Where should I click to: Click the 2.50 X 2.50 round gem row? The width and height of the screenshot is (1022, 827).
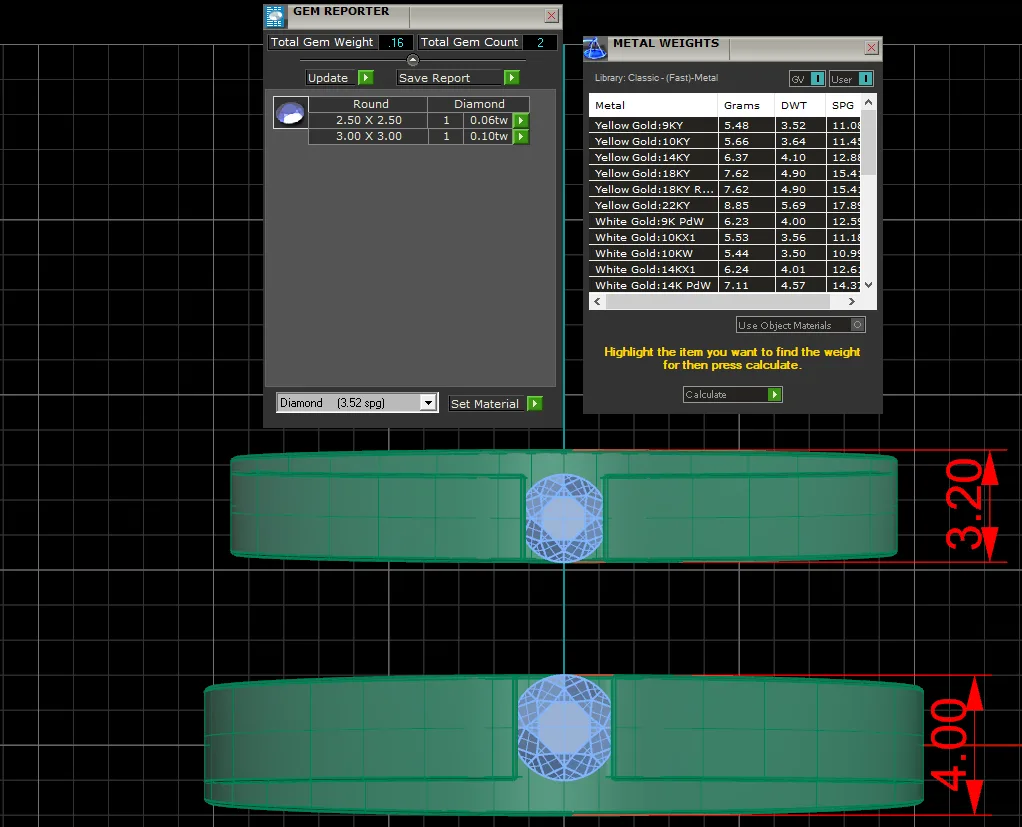point(418,121)
